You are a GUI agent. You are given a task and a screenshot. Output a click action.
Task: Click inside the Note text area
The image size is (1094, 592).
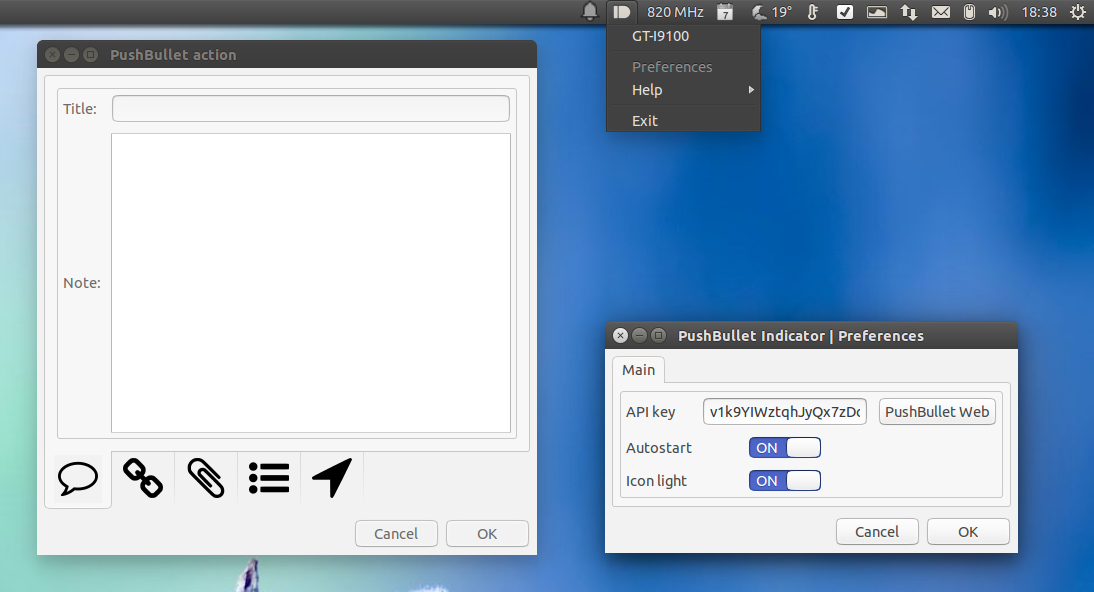coord(310,283)
